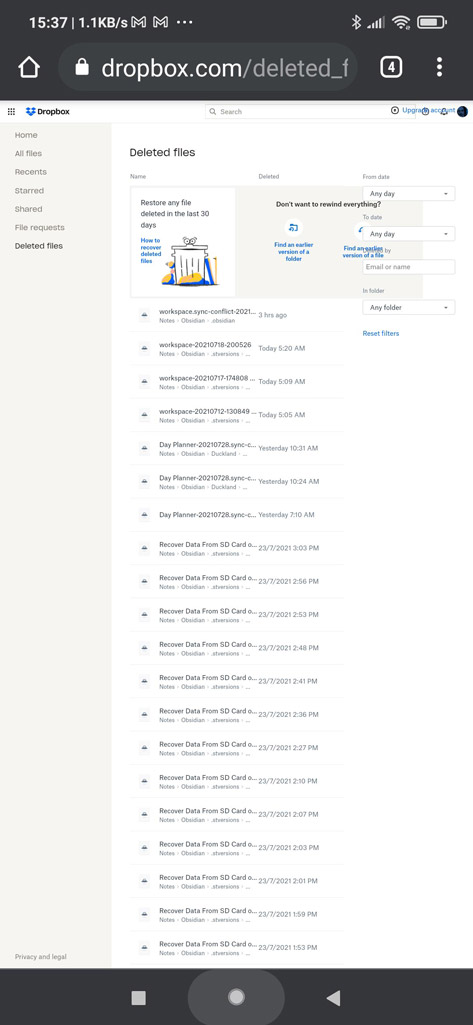Tap the browser address bar URL
Viewport: 473px width, 1025px height.
[x=225, y=67]
